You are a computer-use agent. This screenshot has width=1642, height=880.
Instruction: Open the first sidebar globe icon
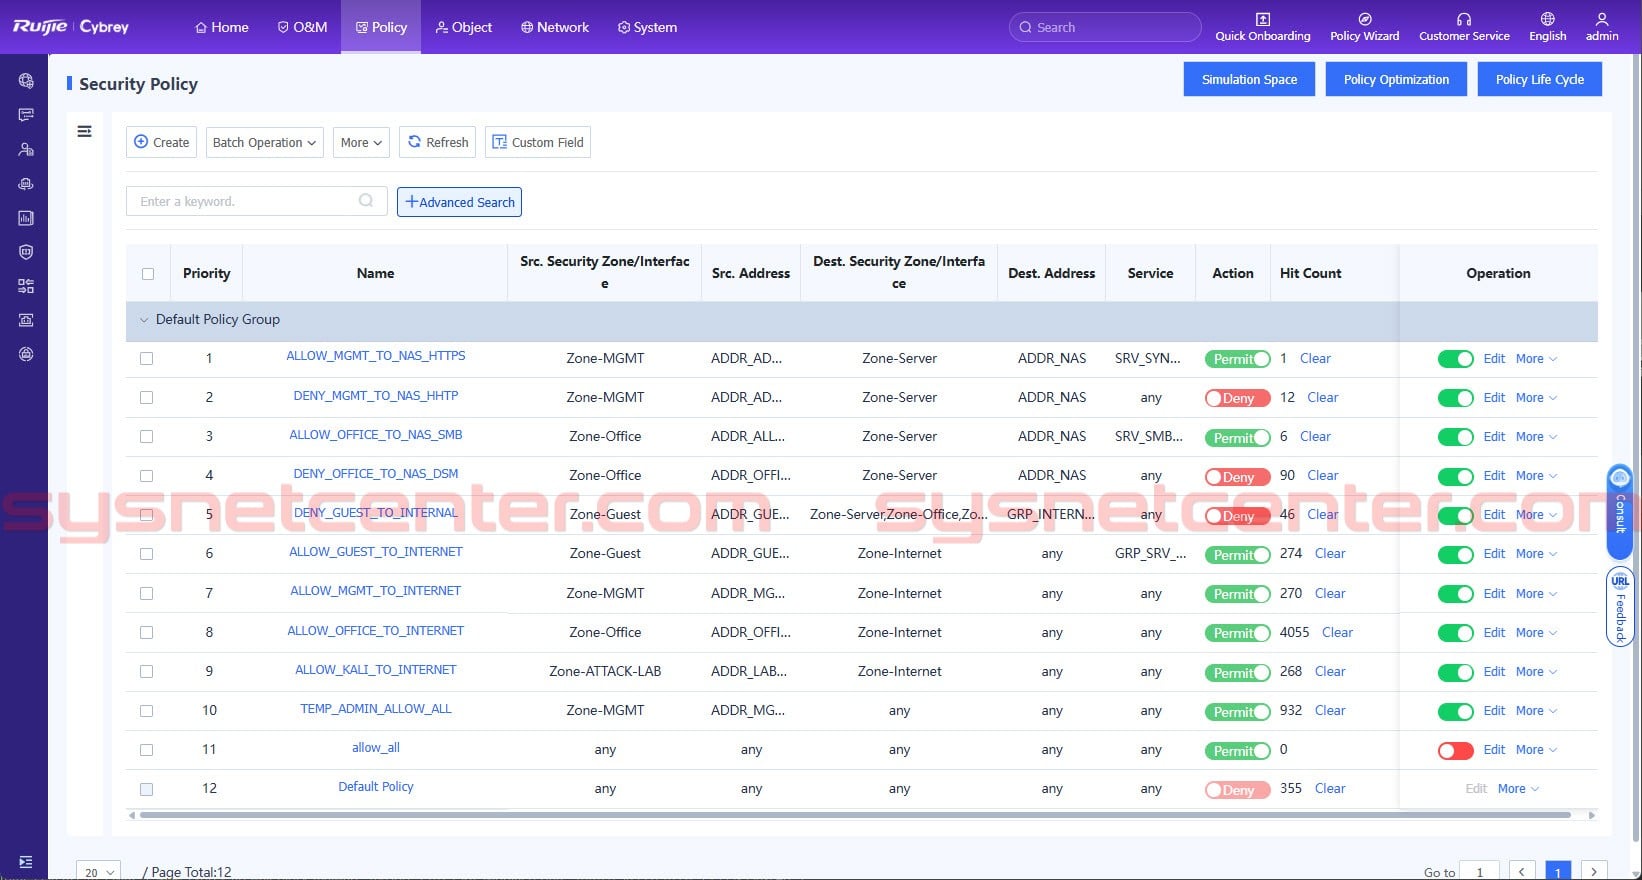(26, 81)
